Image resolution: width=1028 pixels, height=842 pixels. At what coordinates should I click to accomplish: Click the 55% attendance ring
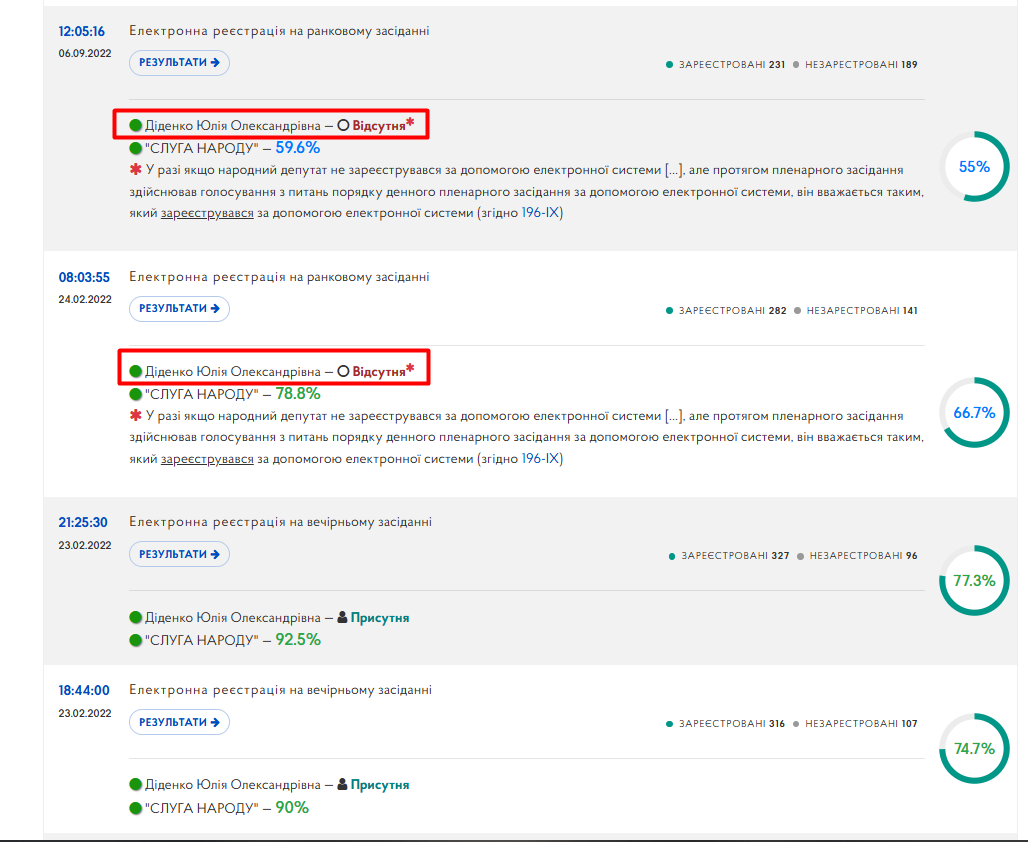click(974, 167)
